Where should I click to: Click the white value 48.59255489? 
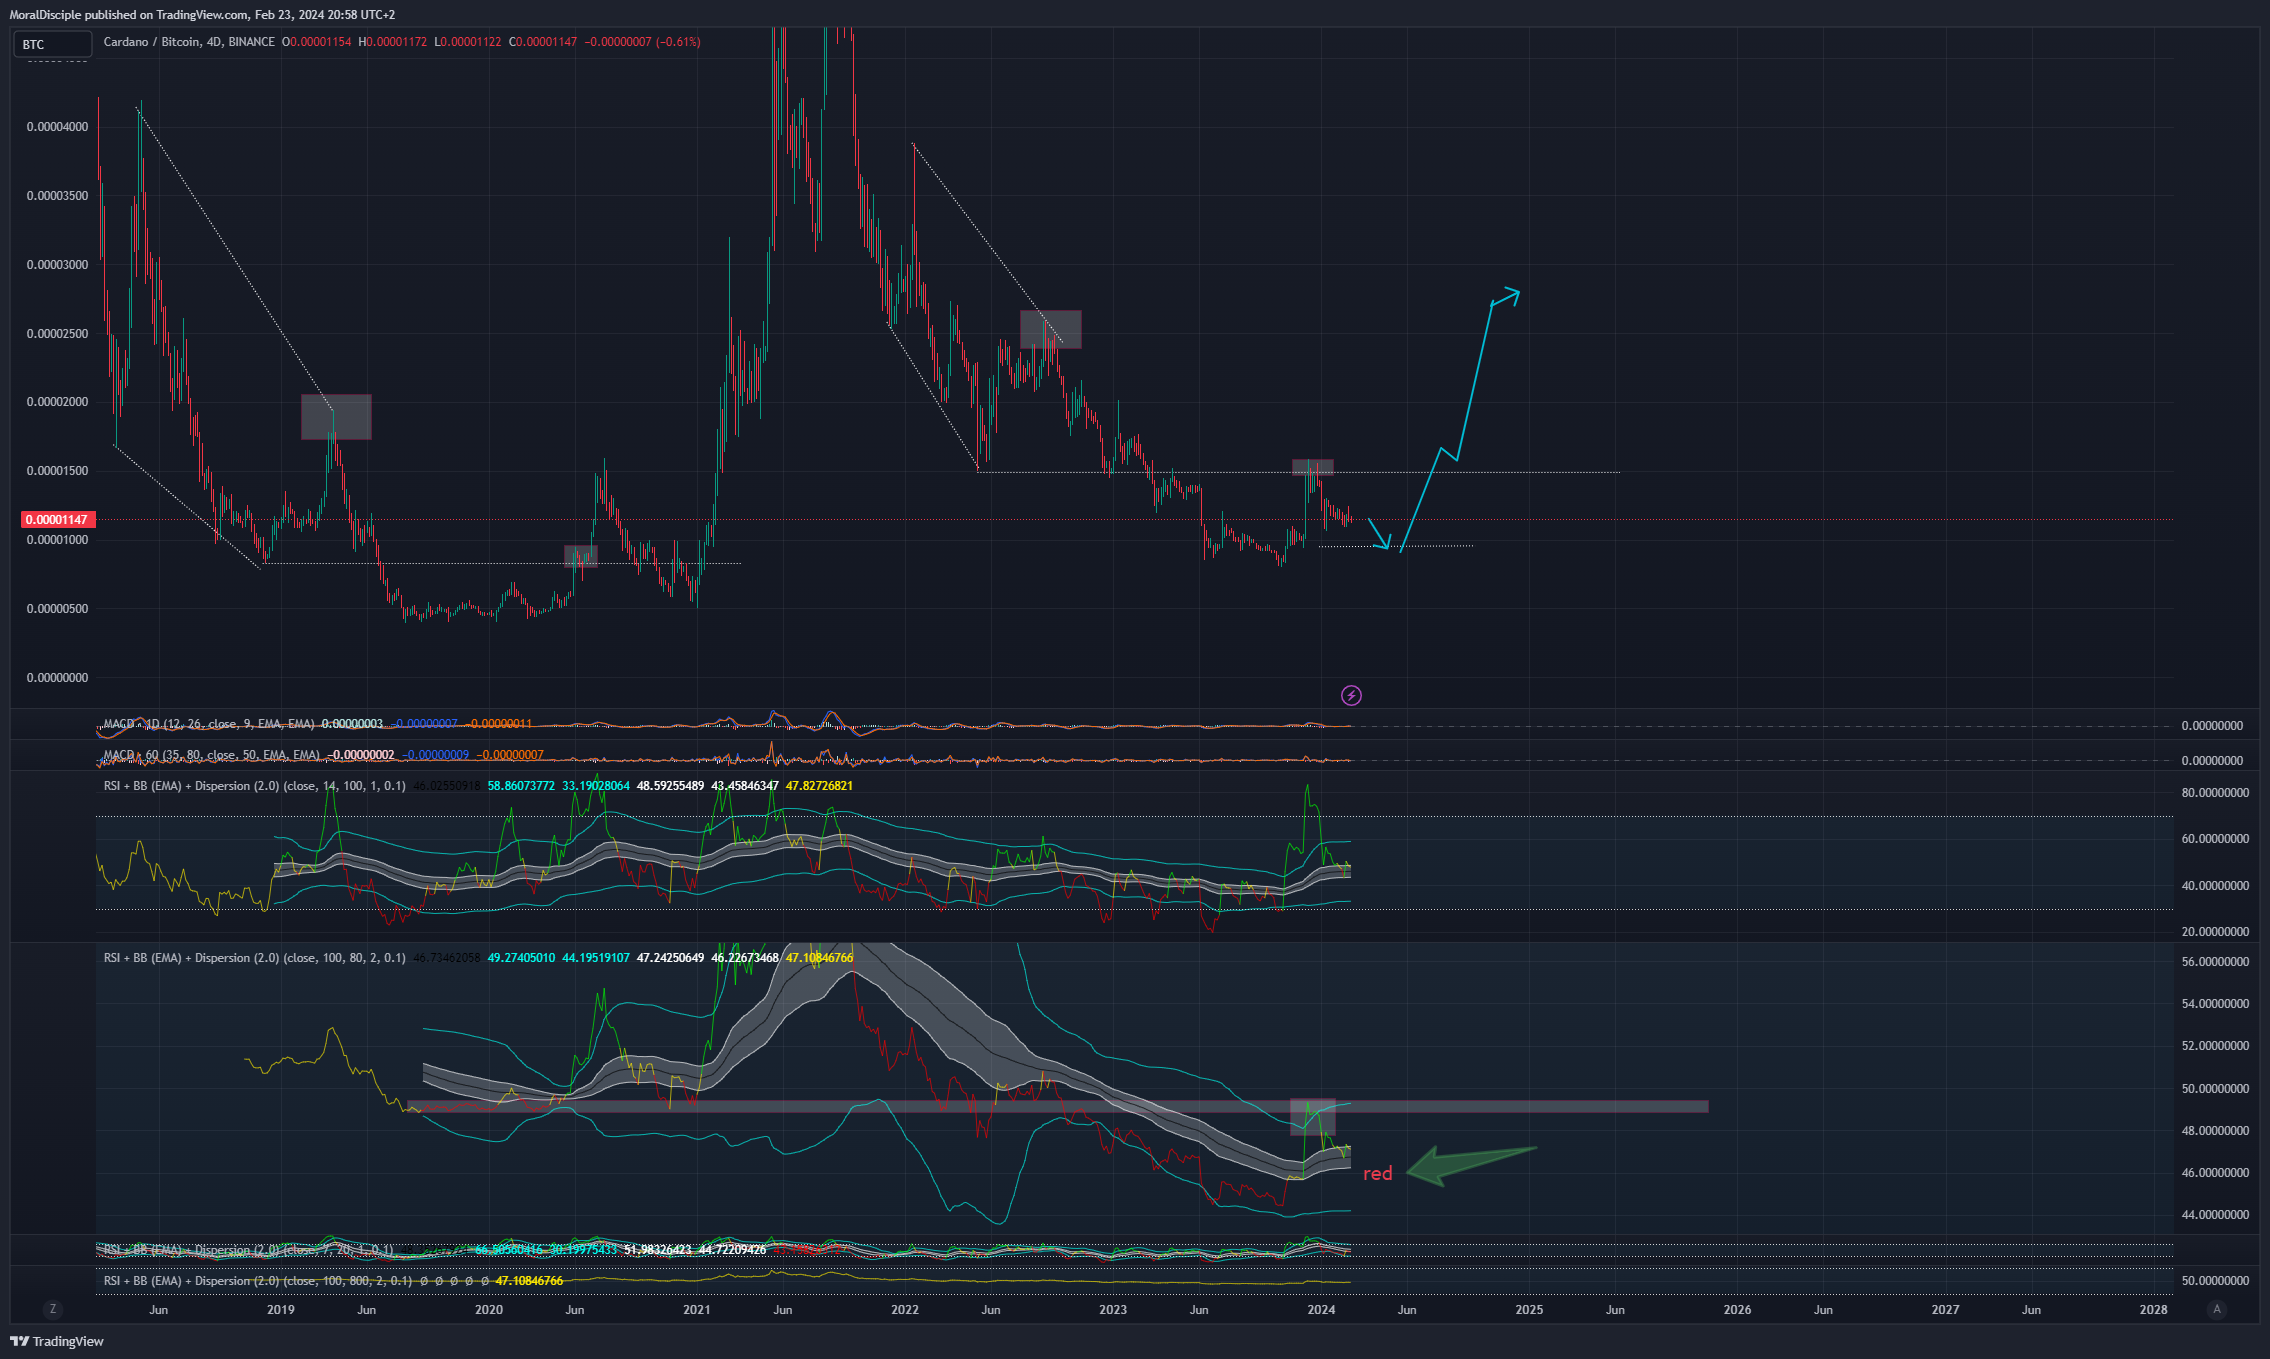(x=670, y=786)
